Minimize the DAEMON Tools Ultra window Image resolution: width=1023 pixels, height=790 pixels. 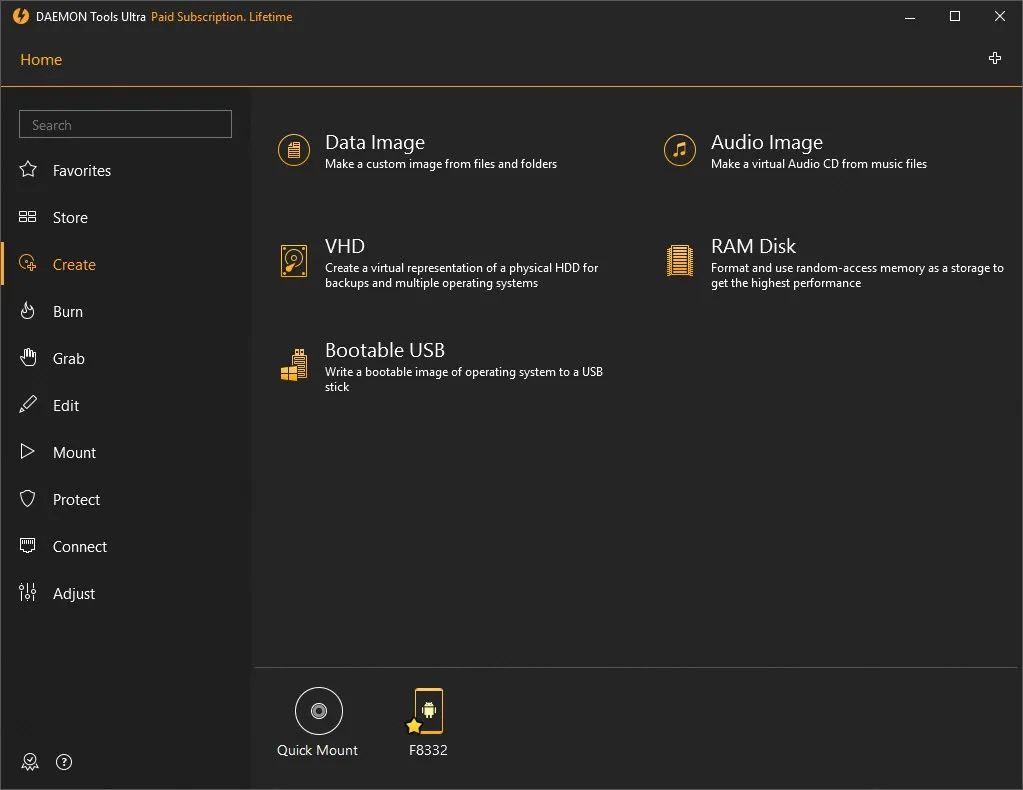coord(910,17)
